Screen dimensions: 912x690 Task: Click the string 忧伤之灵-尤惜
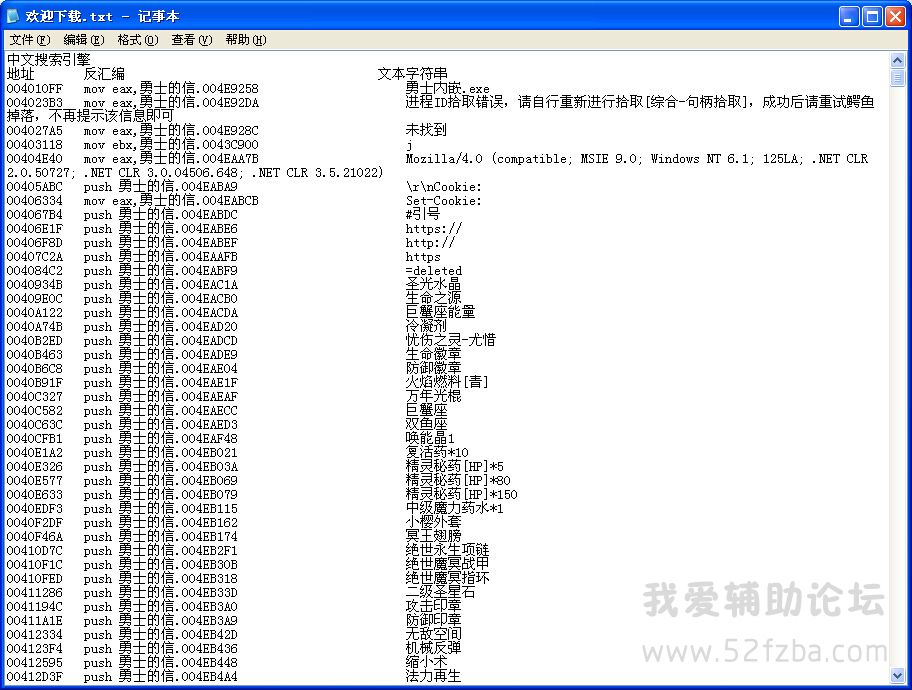tap(451, 340)
